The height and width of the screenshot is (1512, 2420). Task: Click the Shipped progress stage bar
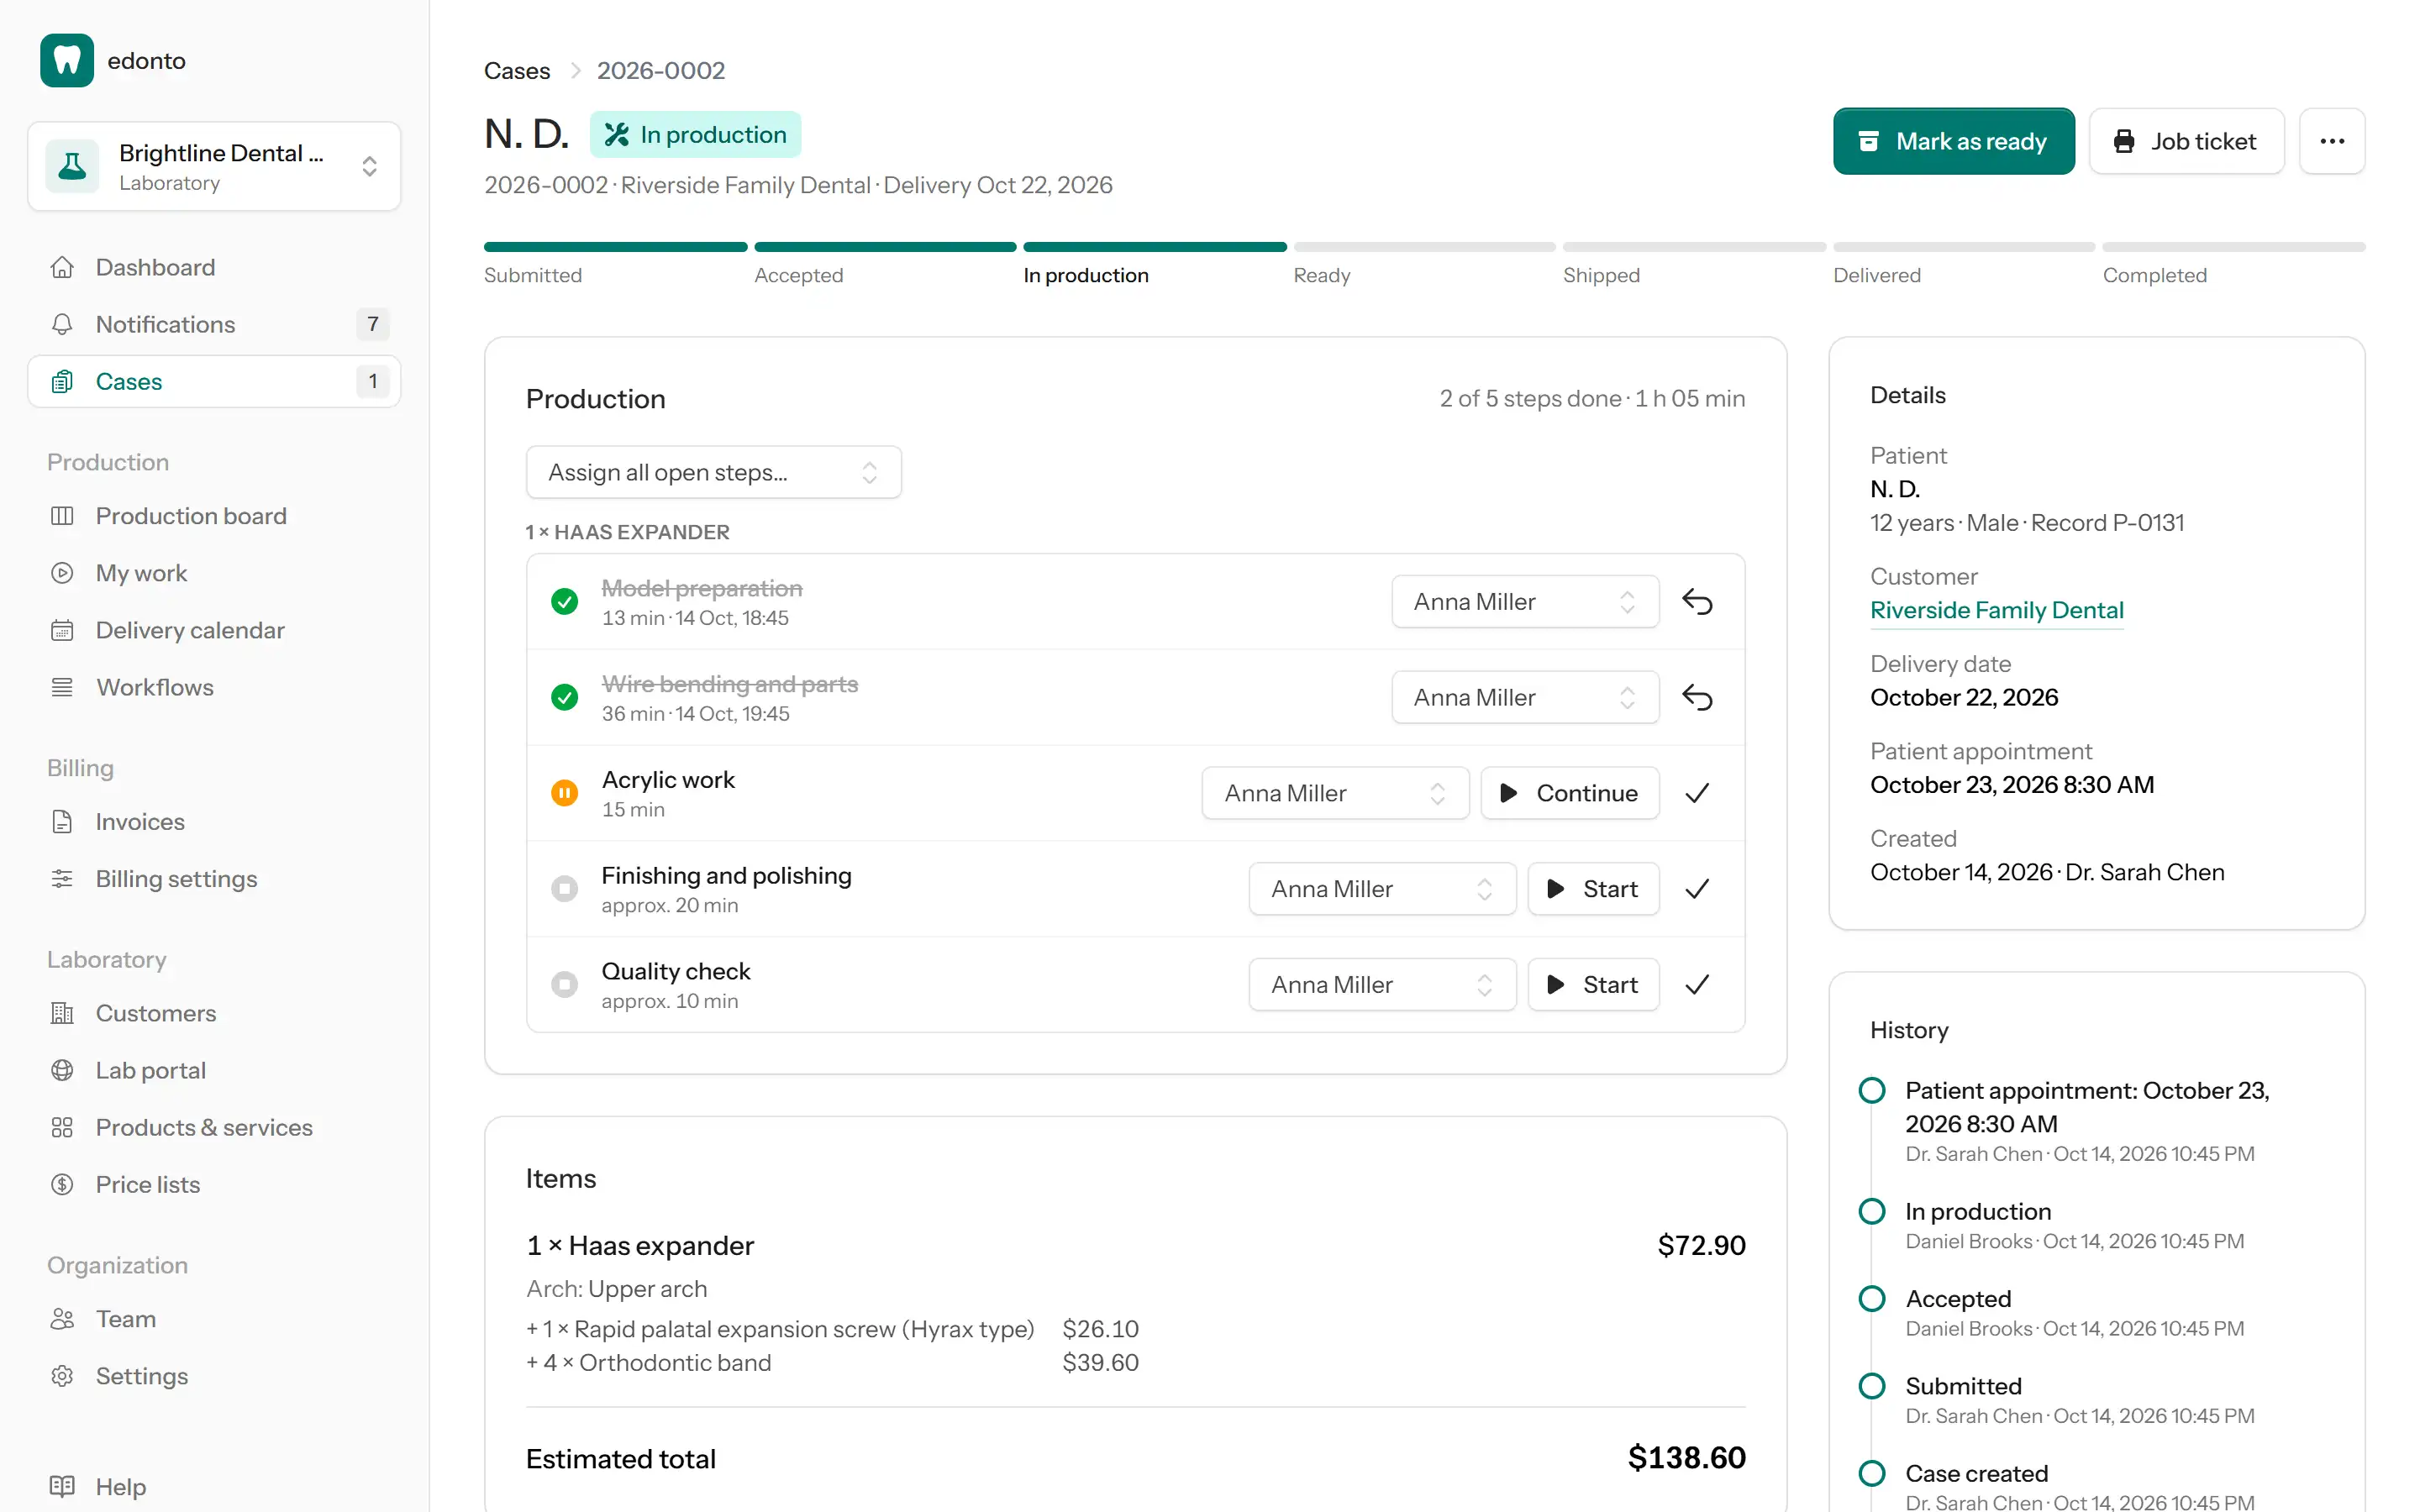click(x=1694, y=247)
